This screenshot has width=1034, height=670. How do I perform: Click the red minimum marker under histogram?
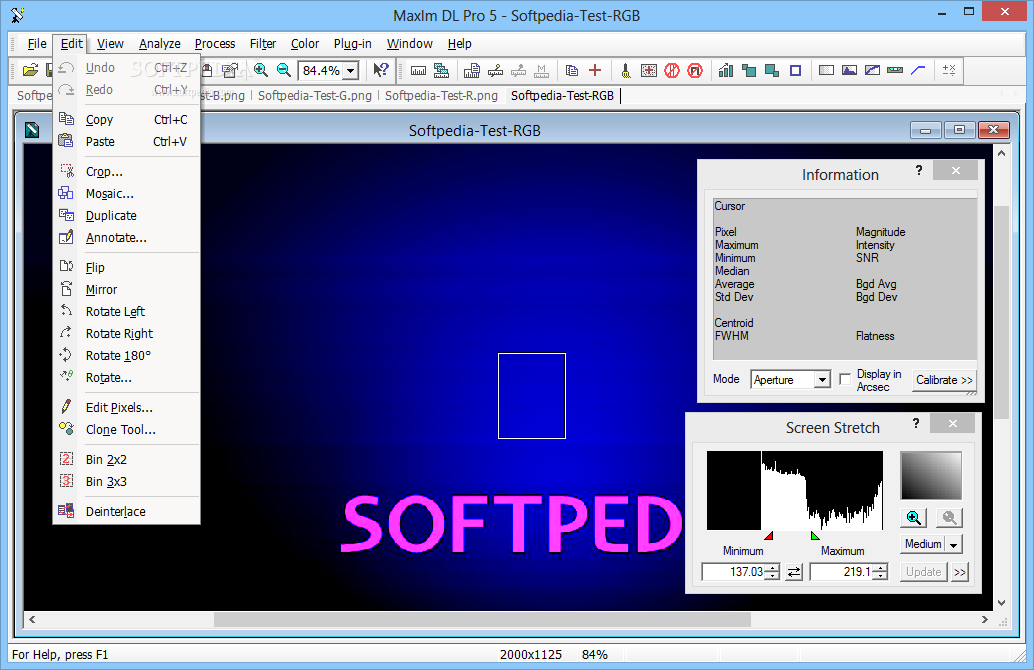(768, 535)
